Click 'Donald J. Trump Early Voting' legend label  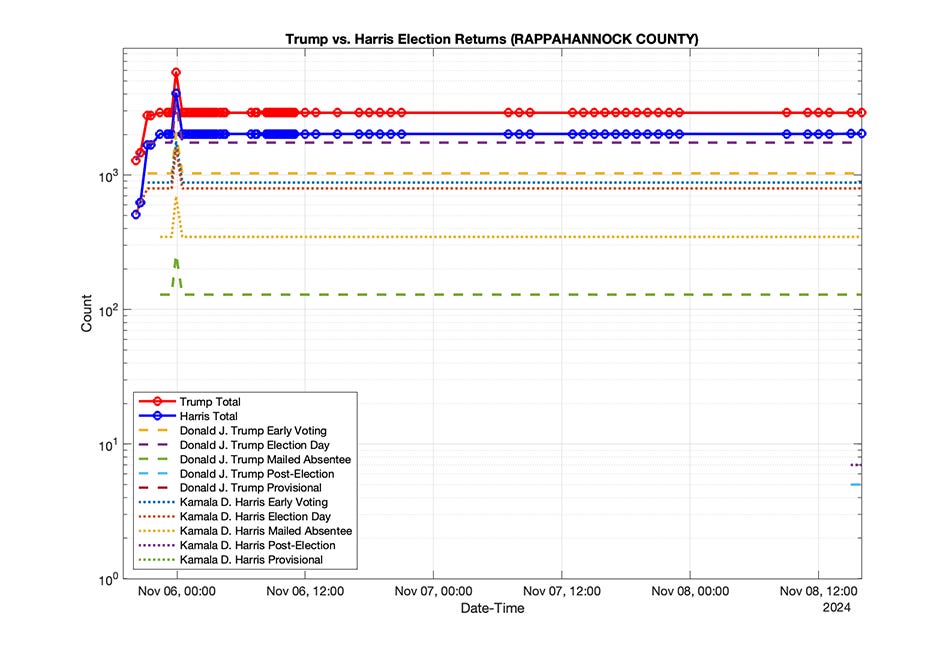pyautogui.click(x=253, y=431)
